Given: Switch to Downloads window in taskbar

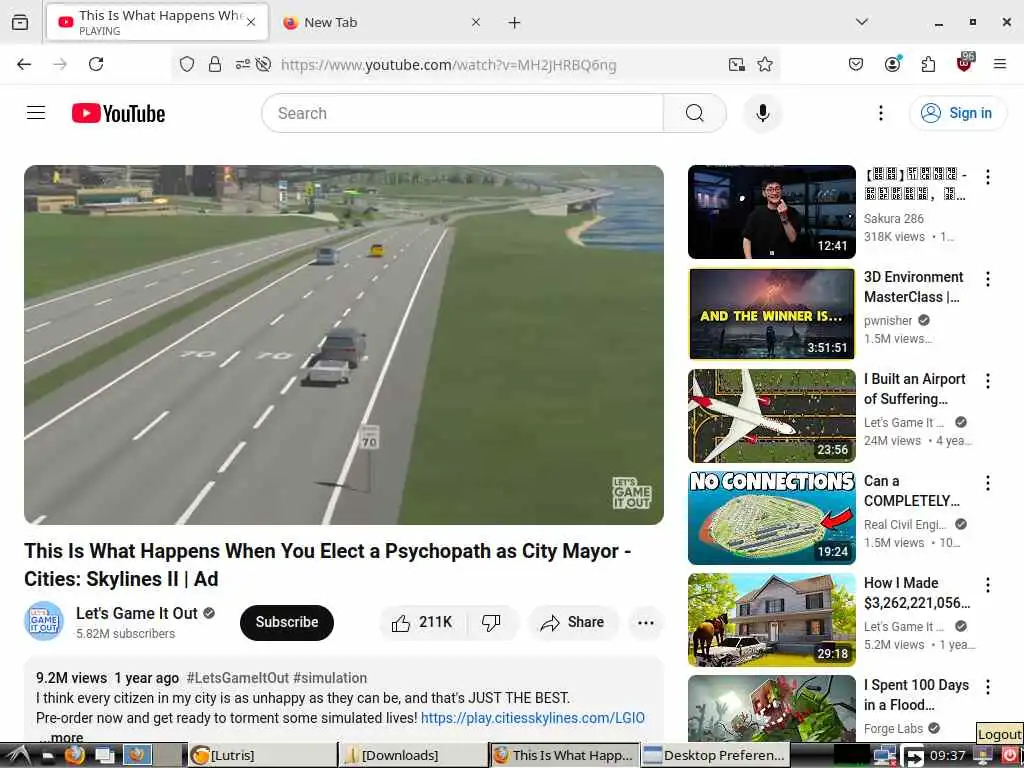Looking at the screenshot, I should tap(413, 756).
